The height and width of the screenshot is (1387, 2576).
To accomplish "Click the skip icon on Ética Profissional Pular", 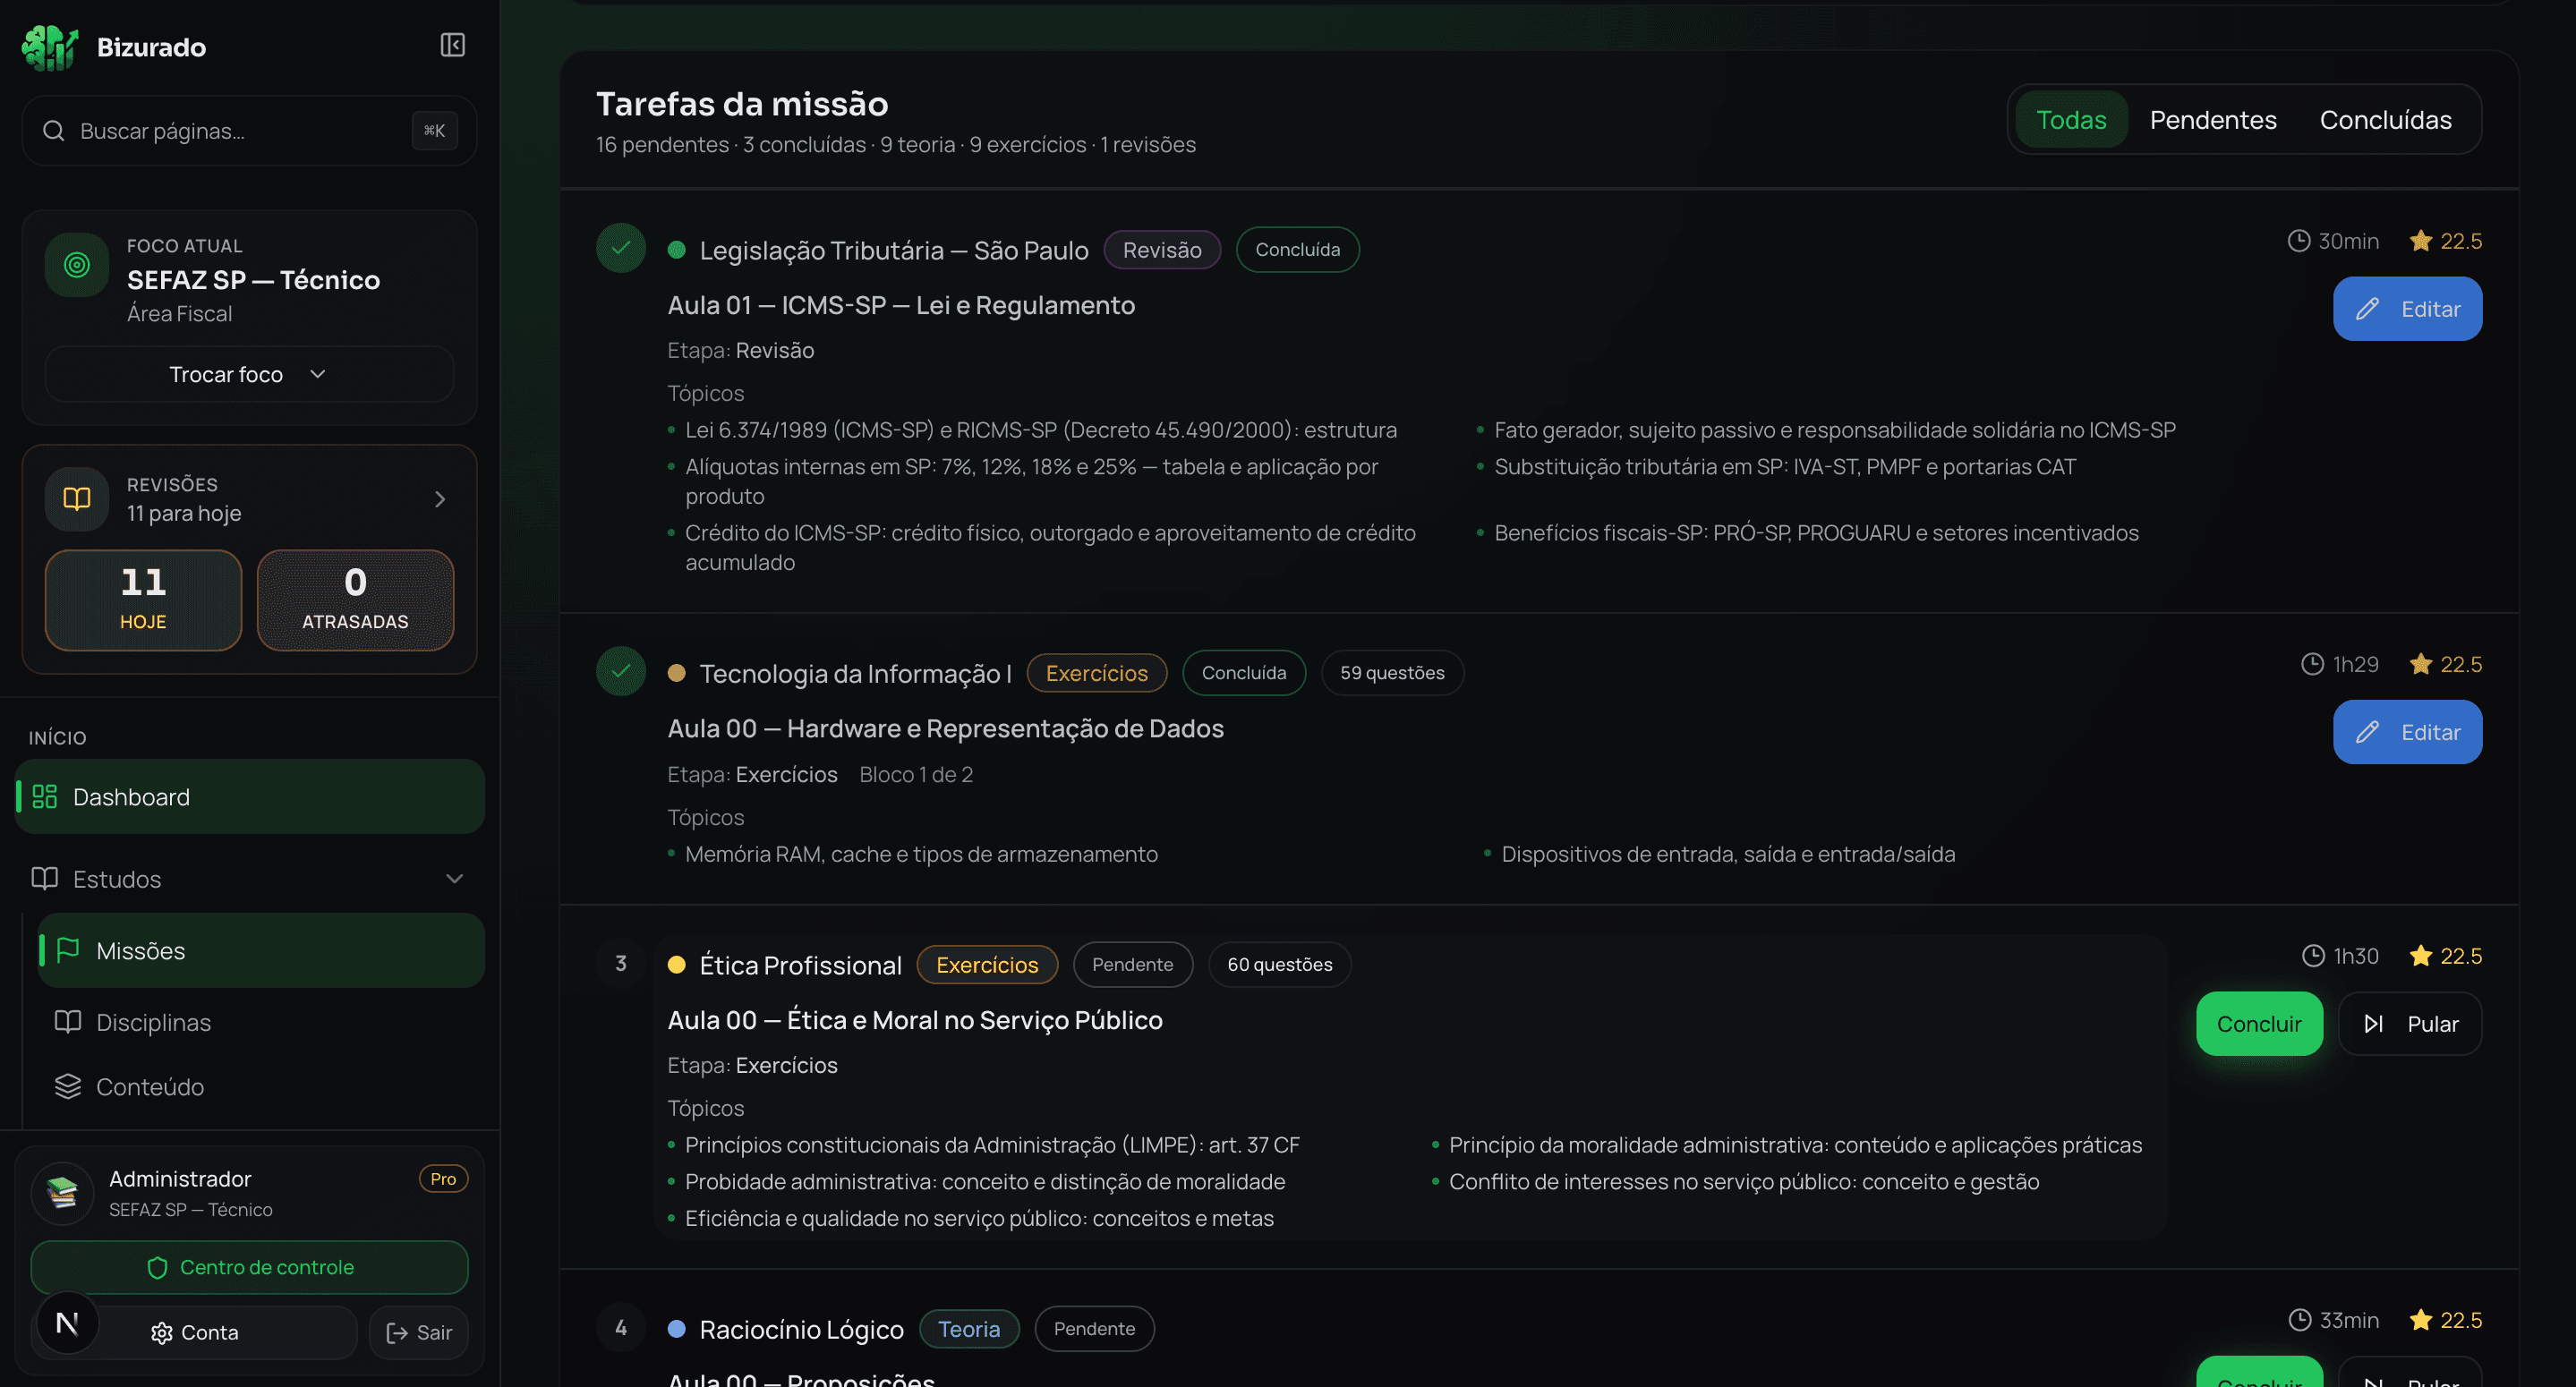I will click(2374, 1024).
